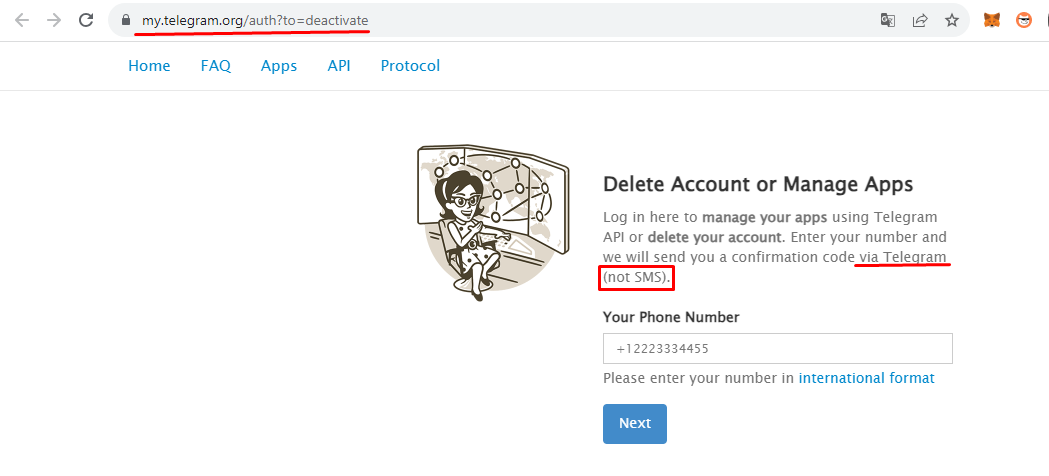View site info via the padlock icon
This screenshot has height=476, width=1049.
pyautogui.click(x=125, y=20)
